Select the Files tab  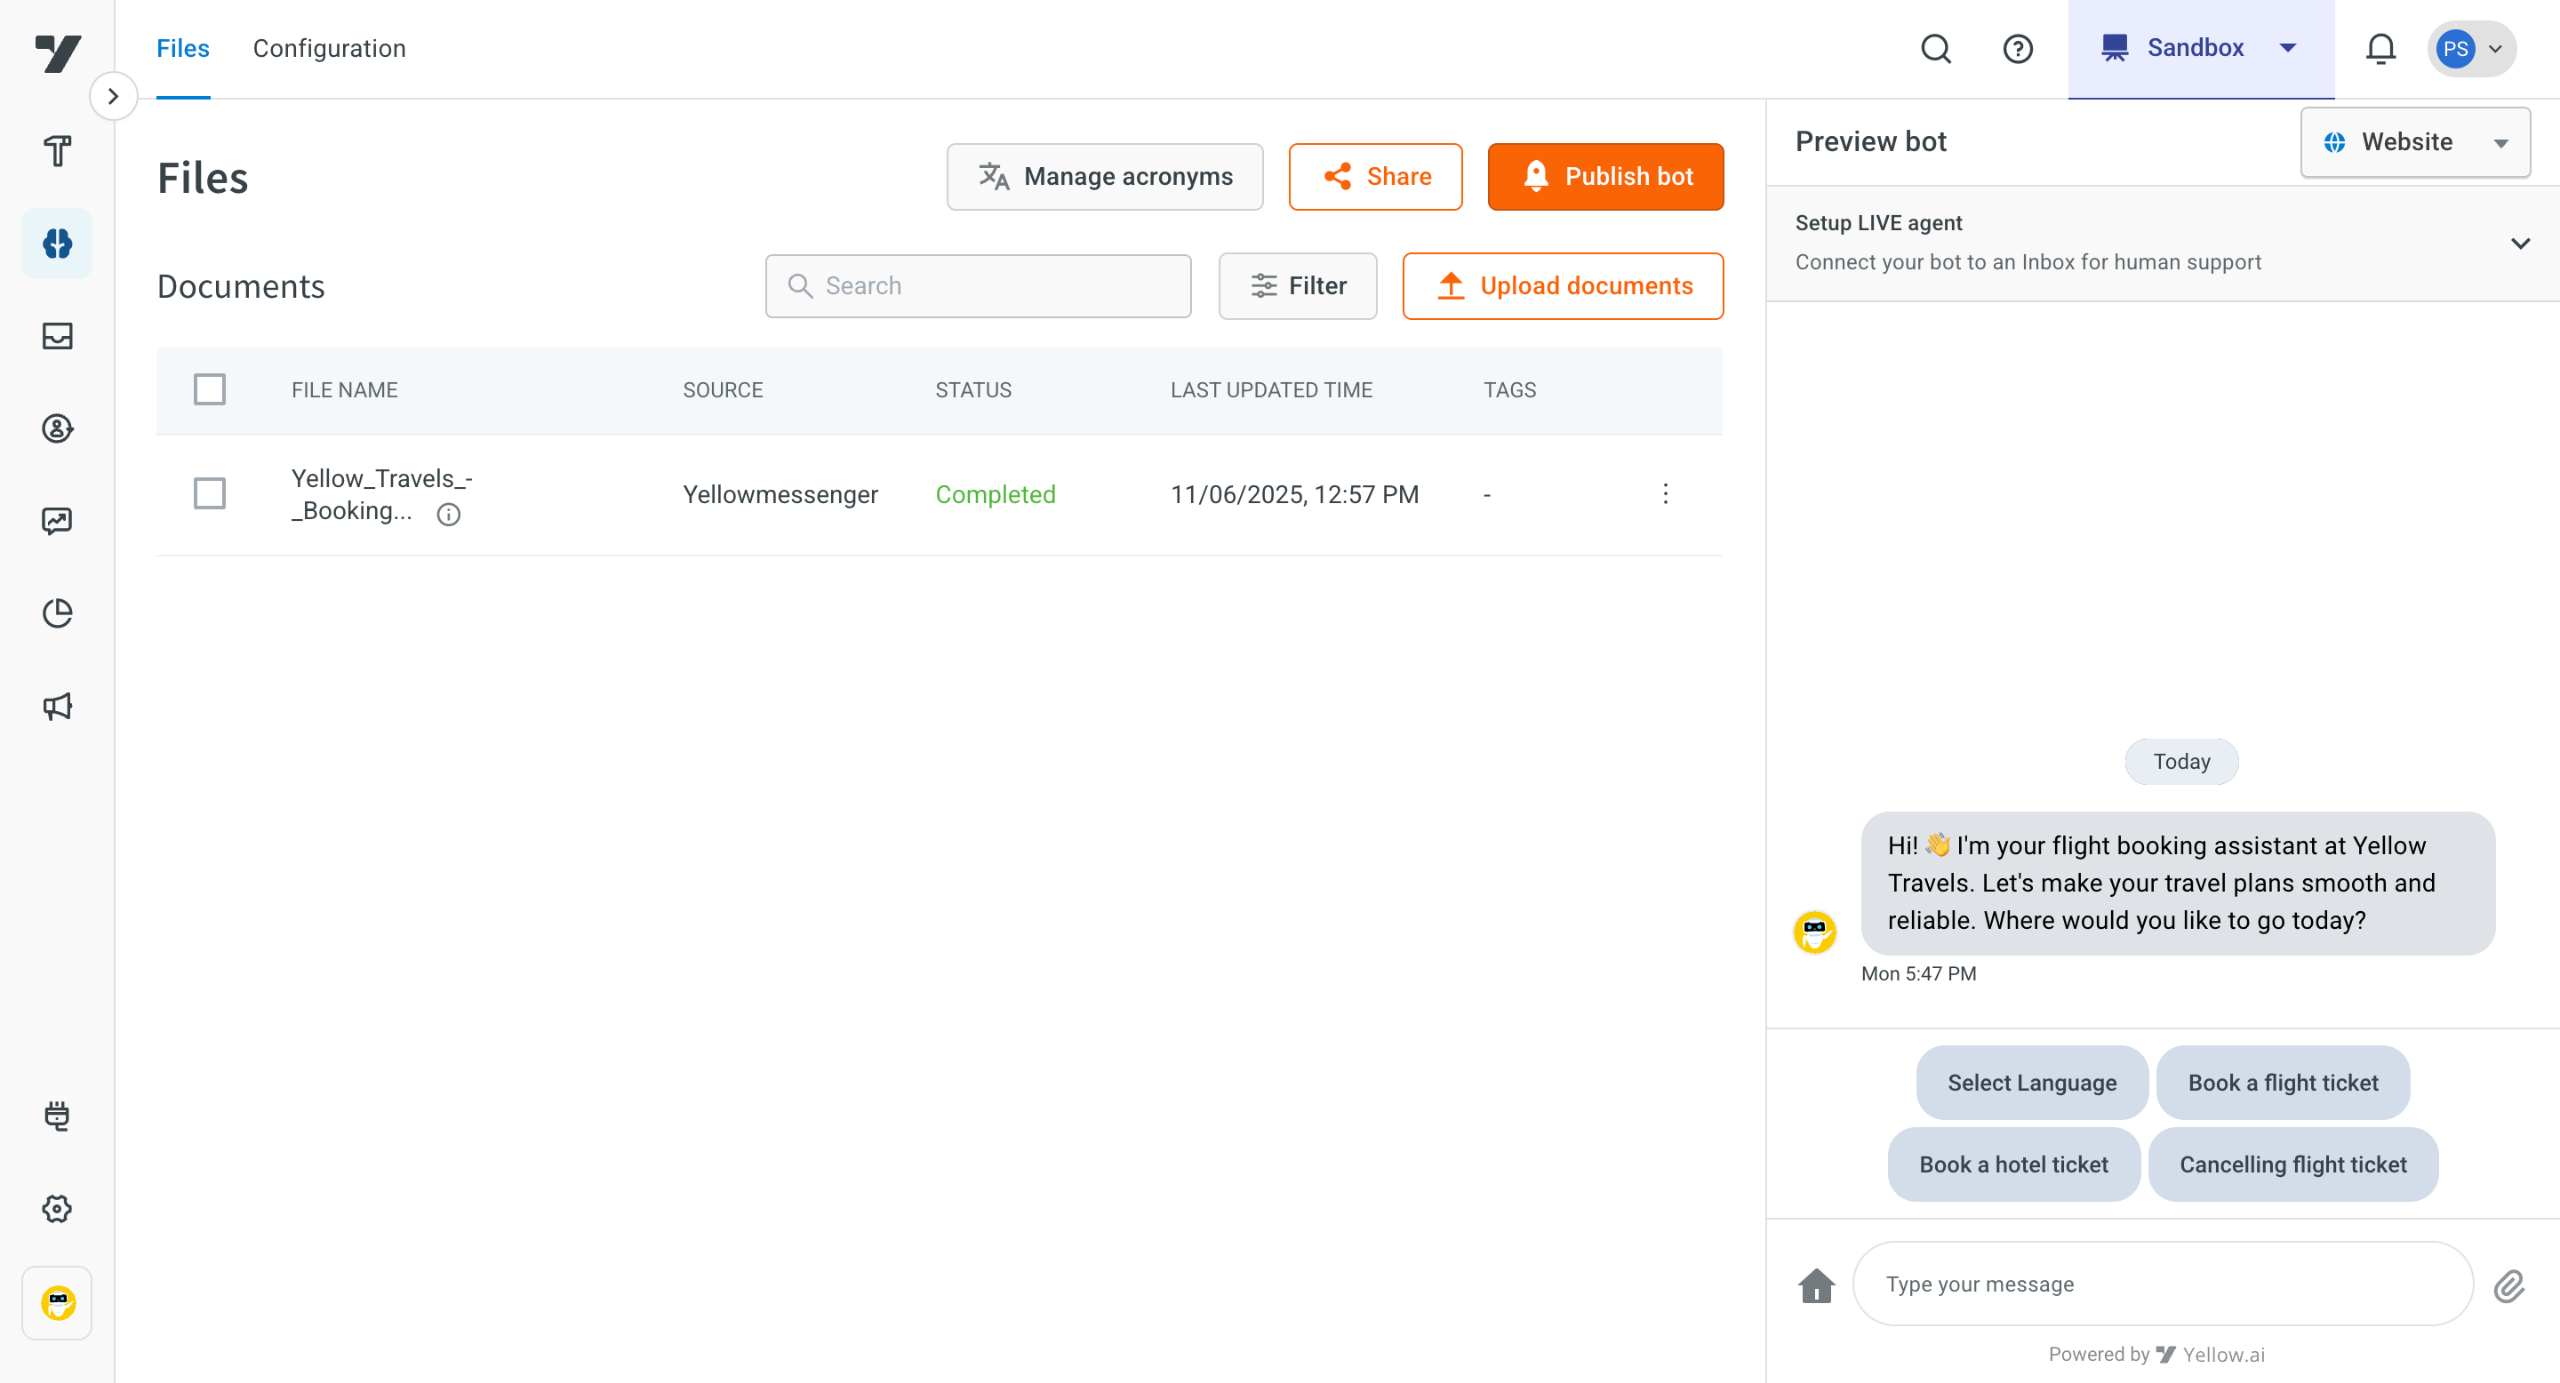pos(183,48)
